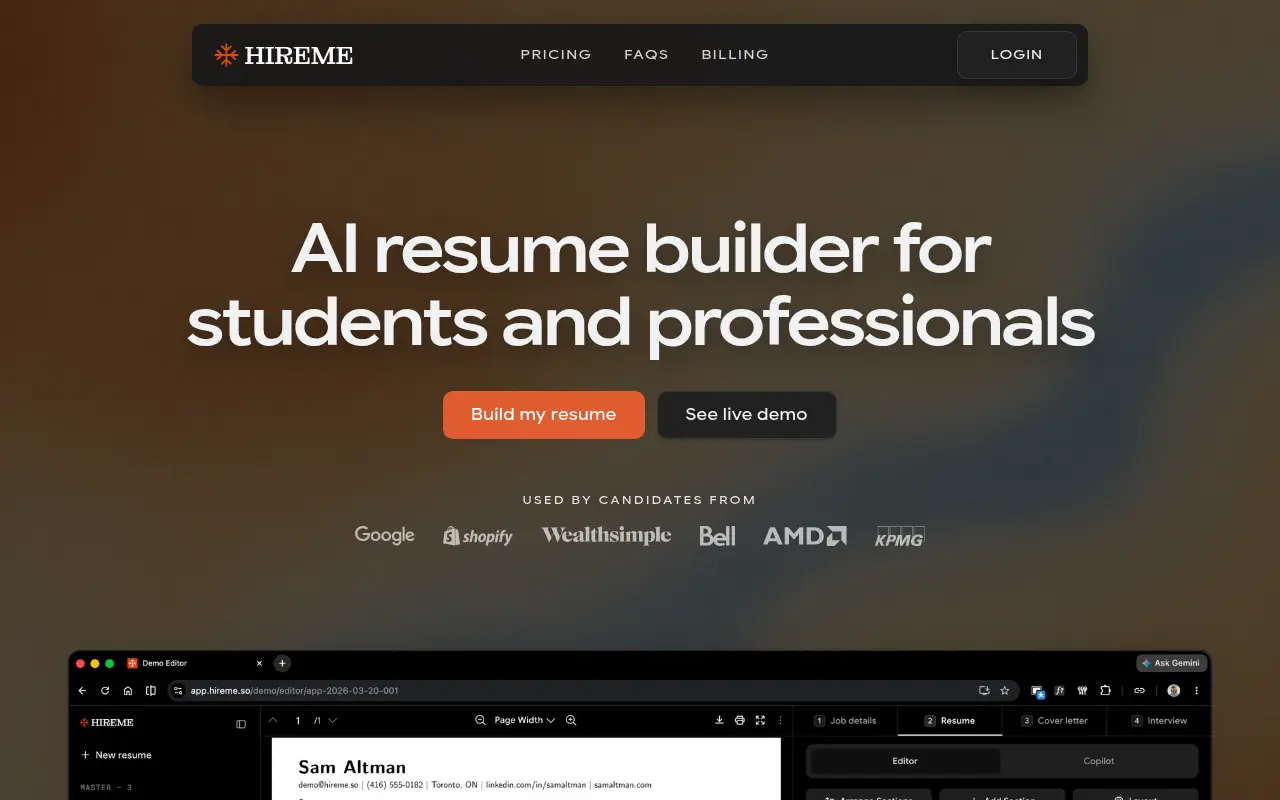
Task: Zoom out of the resume preview
Action: [x=480, y=720]
